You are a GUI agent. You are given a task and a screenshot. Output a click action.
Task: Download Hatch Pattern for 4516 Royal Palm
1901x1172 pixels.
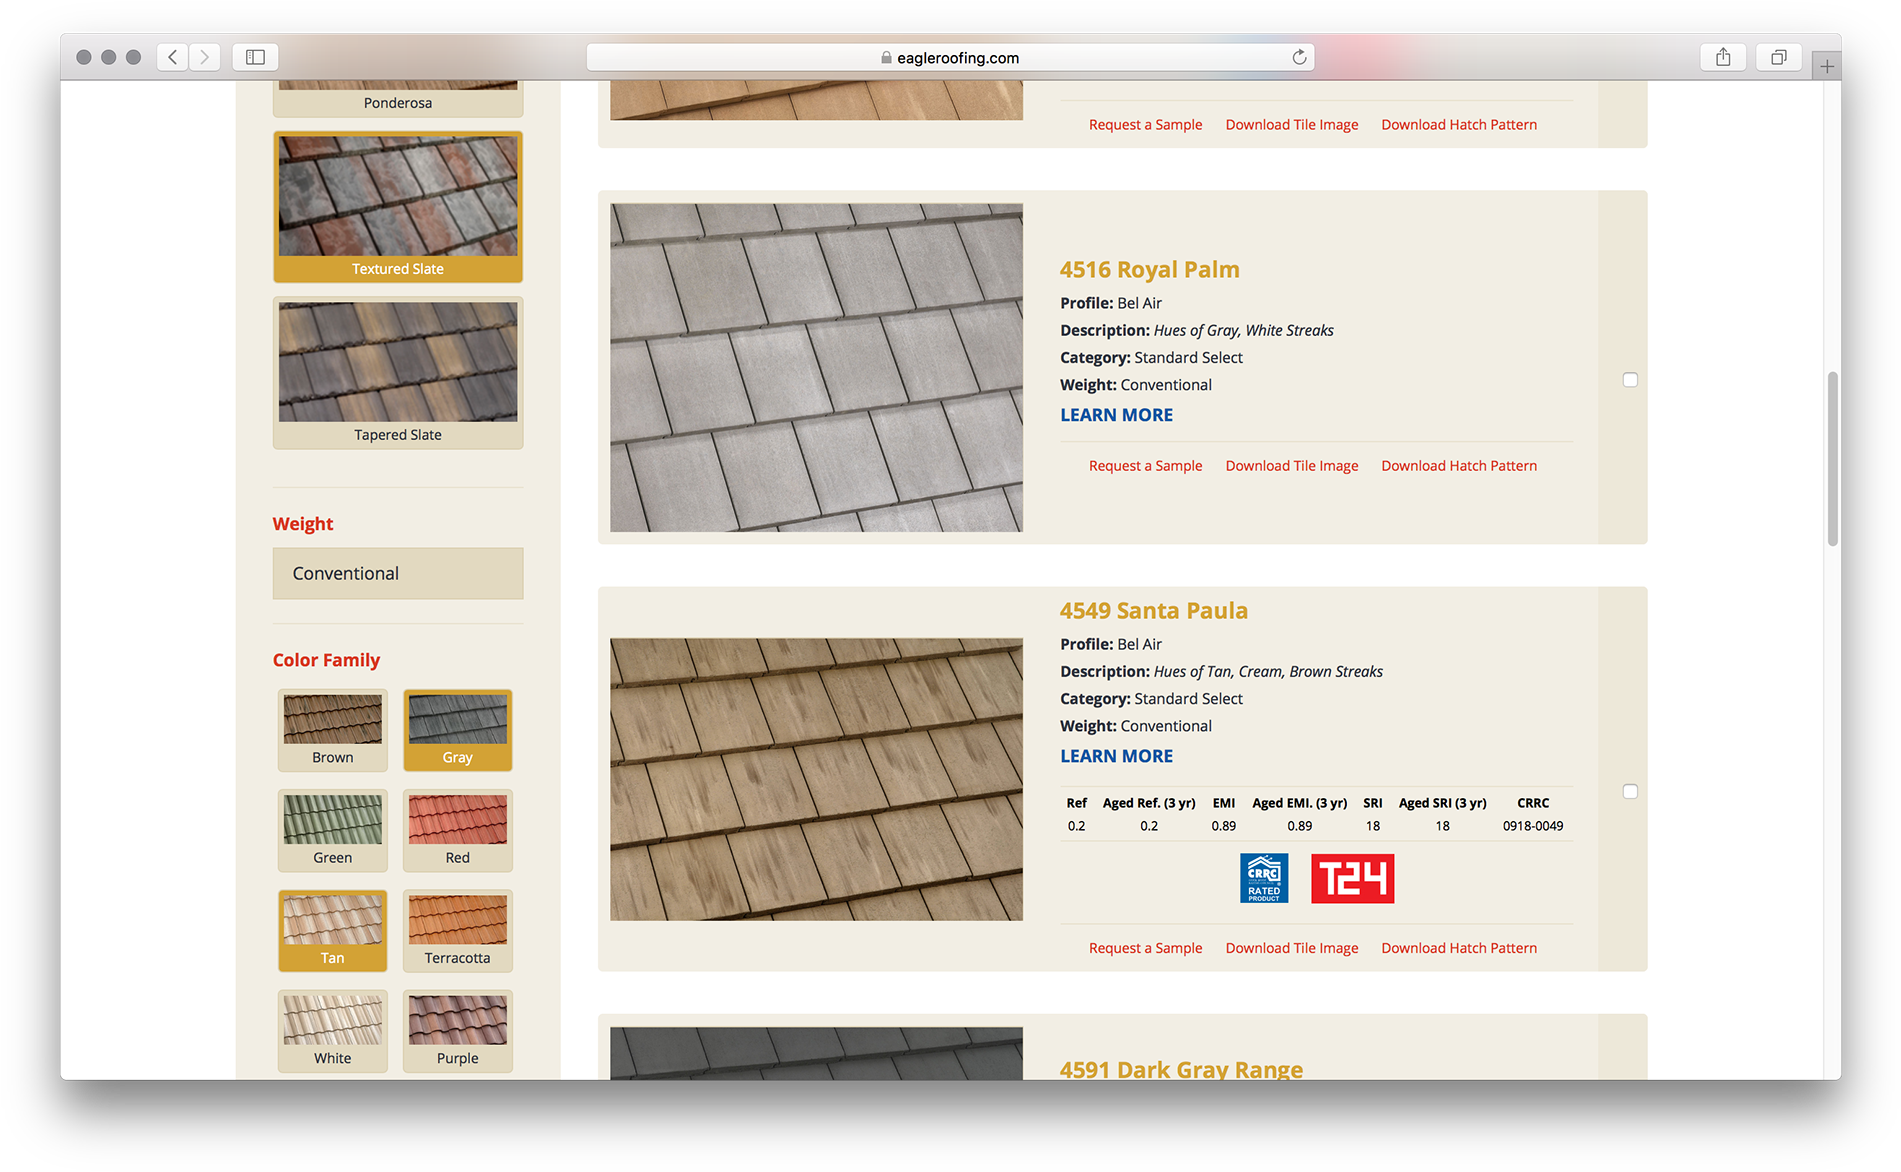(1459, 466)
